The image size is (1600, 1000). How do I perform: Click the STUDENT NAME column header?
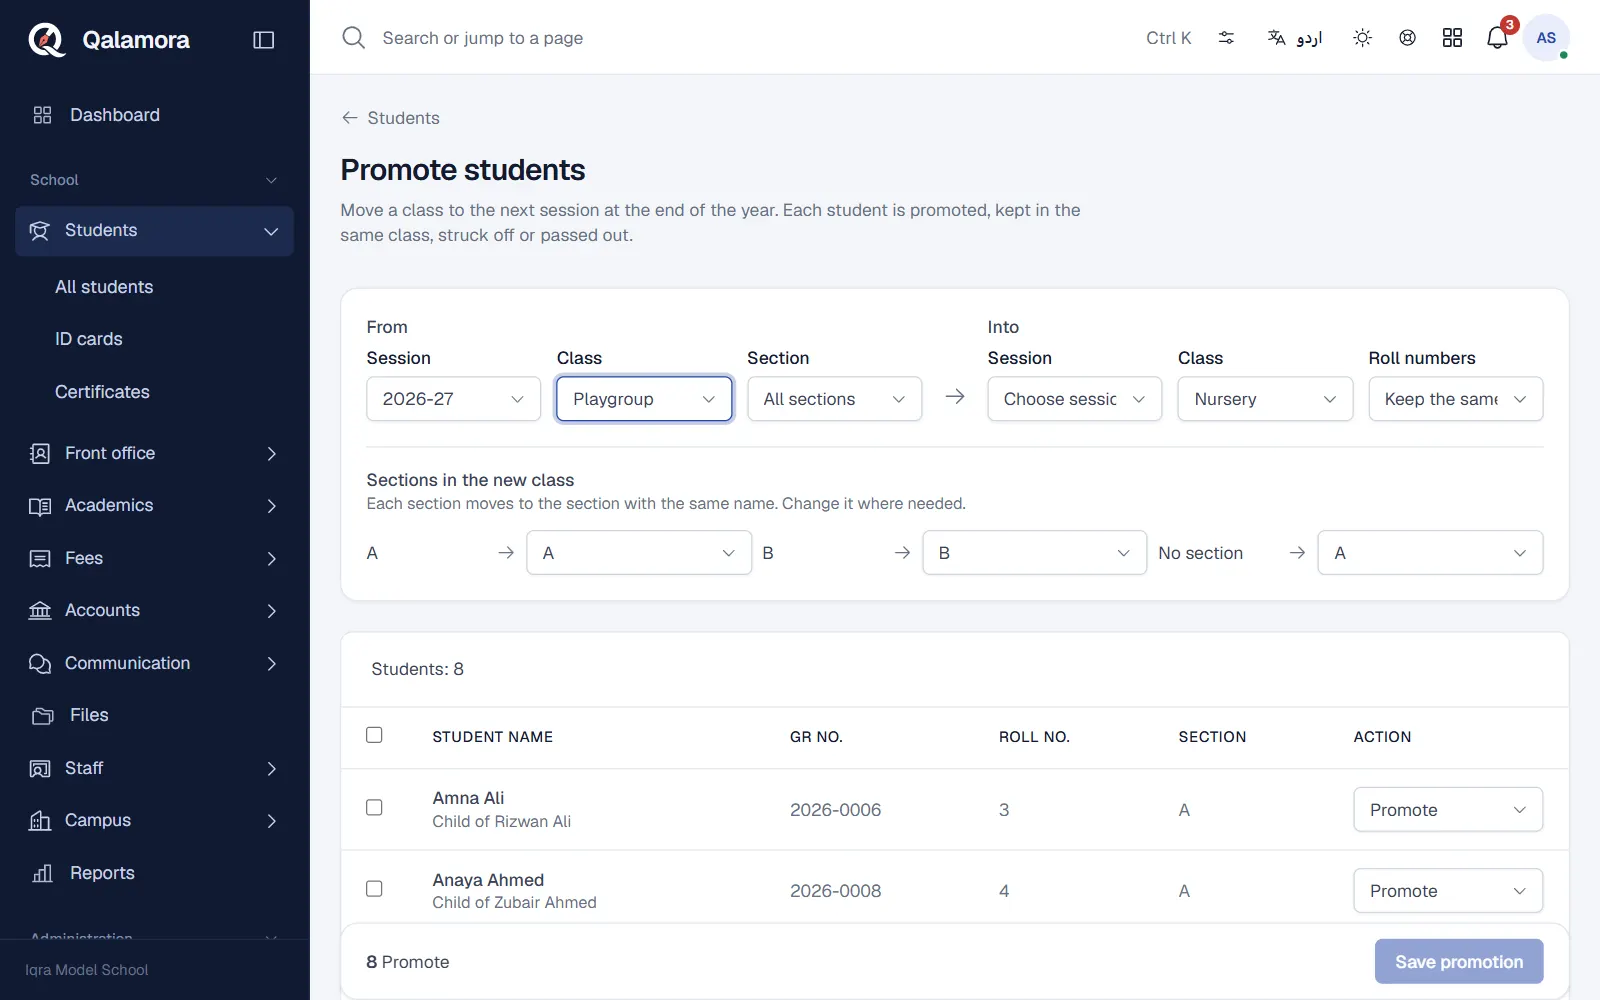[x=492, y=737]
